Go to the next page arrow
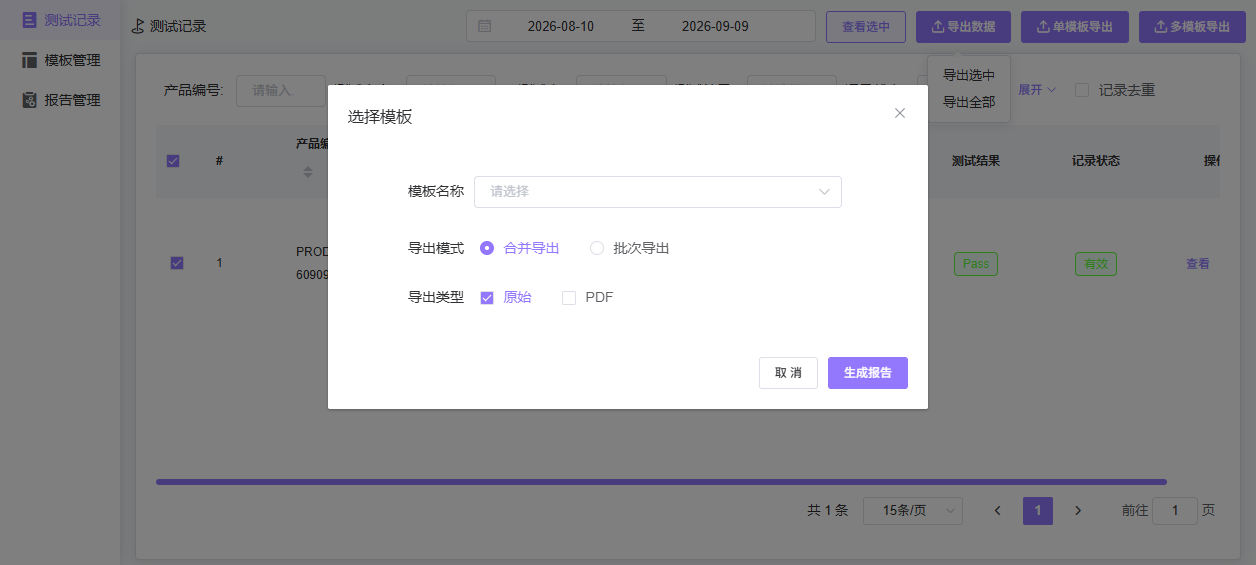The image size is (1256, 565). (1078, 511)
